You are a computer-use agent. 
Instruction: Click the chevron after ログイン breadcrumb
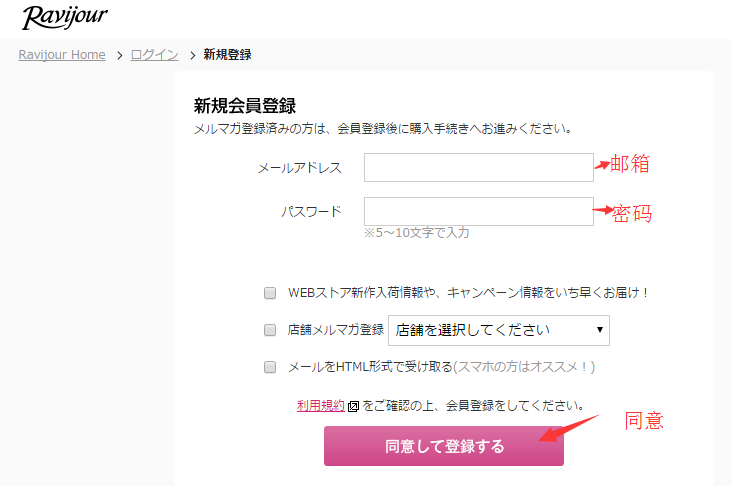(191, 55)
